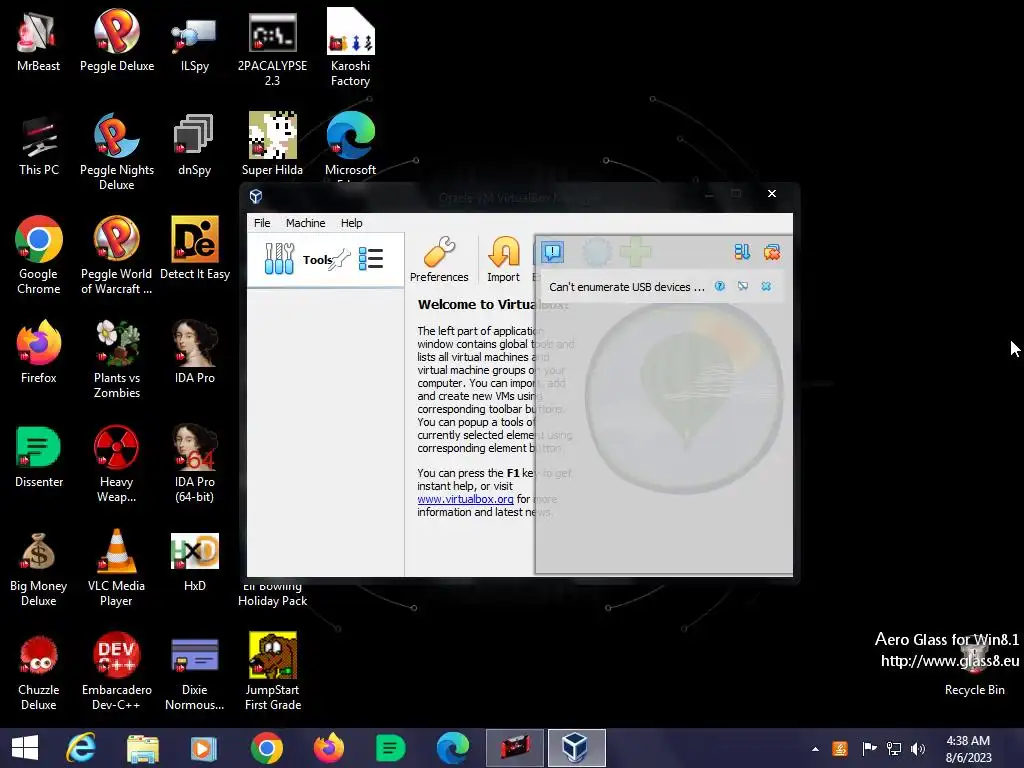
Task: Toggle notification sort order icon
Action: tap(741, 252)
